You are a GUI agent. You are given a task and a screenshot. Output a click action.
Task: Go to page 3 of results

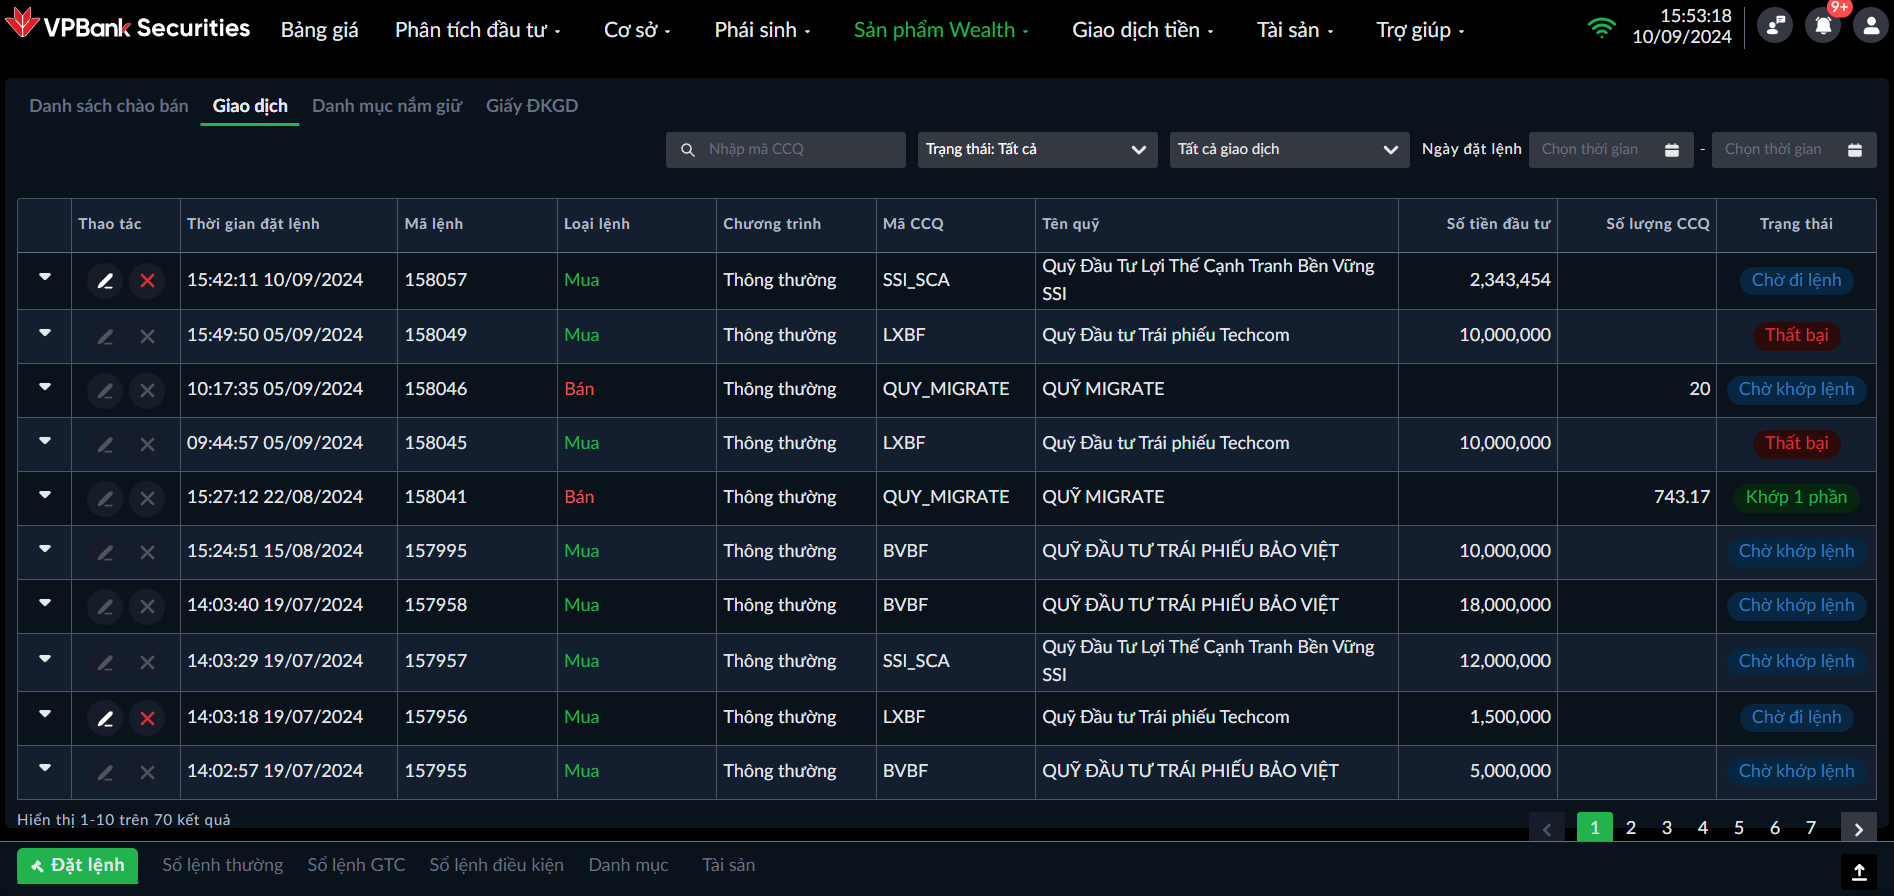coord(1667,827)
